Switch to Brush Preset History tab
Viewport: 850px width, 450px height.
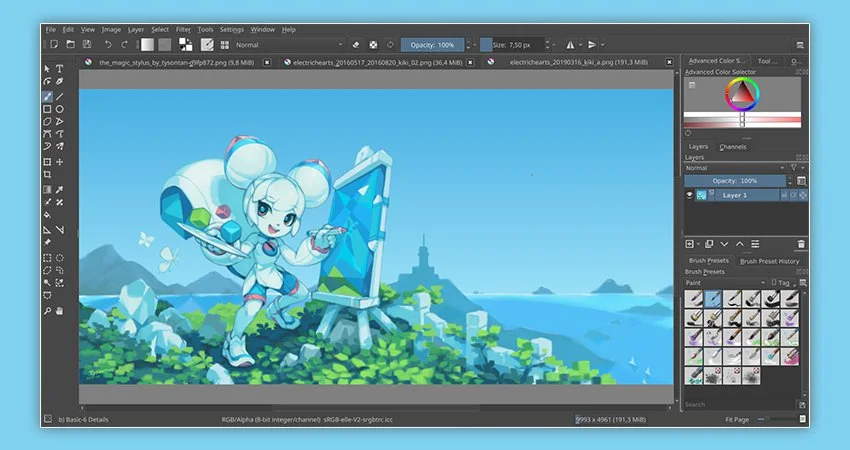click(769, 261)
